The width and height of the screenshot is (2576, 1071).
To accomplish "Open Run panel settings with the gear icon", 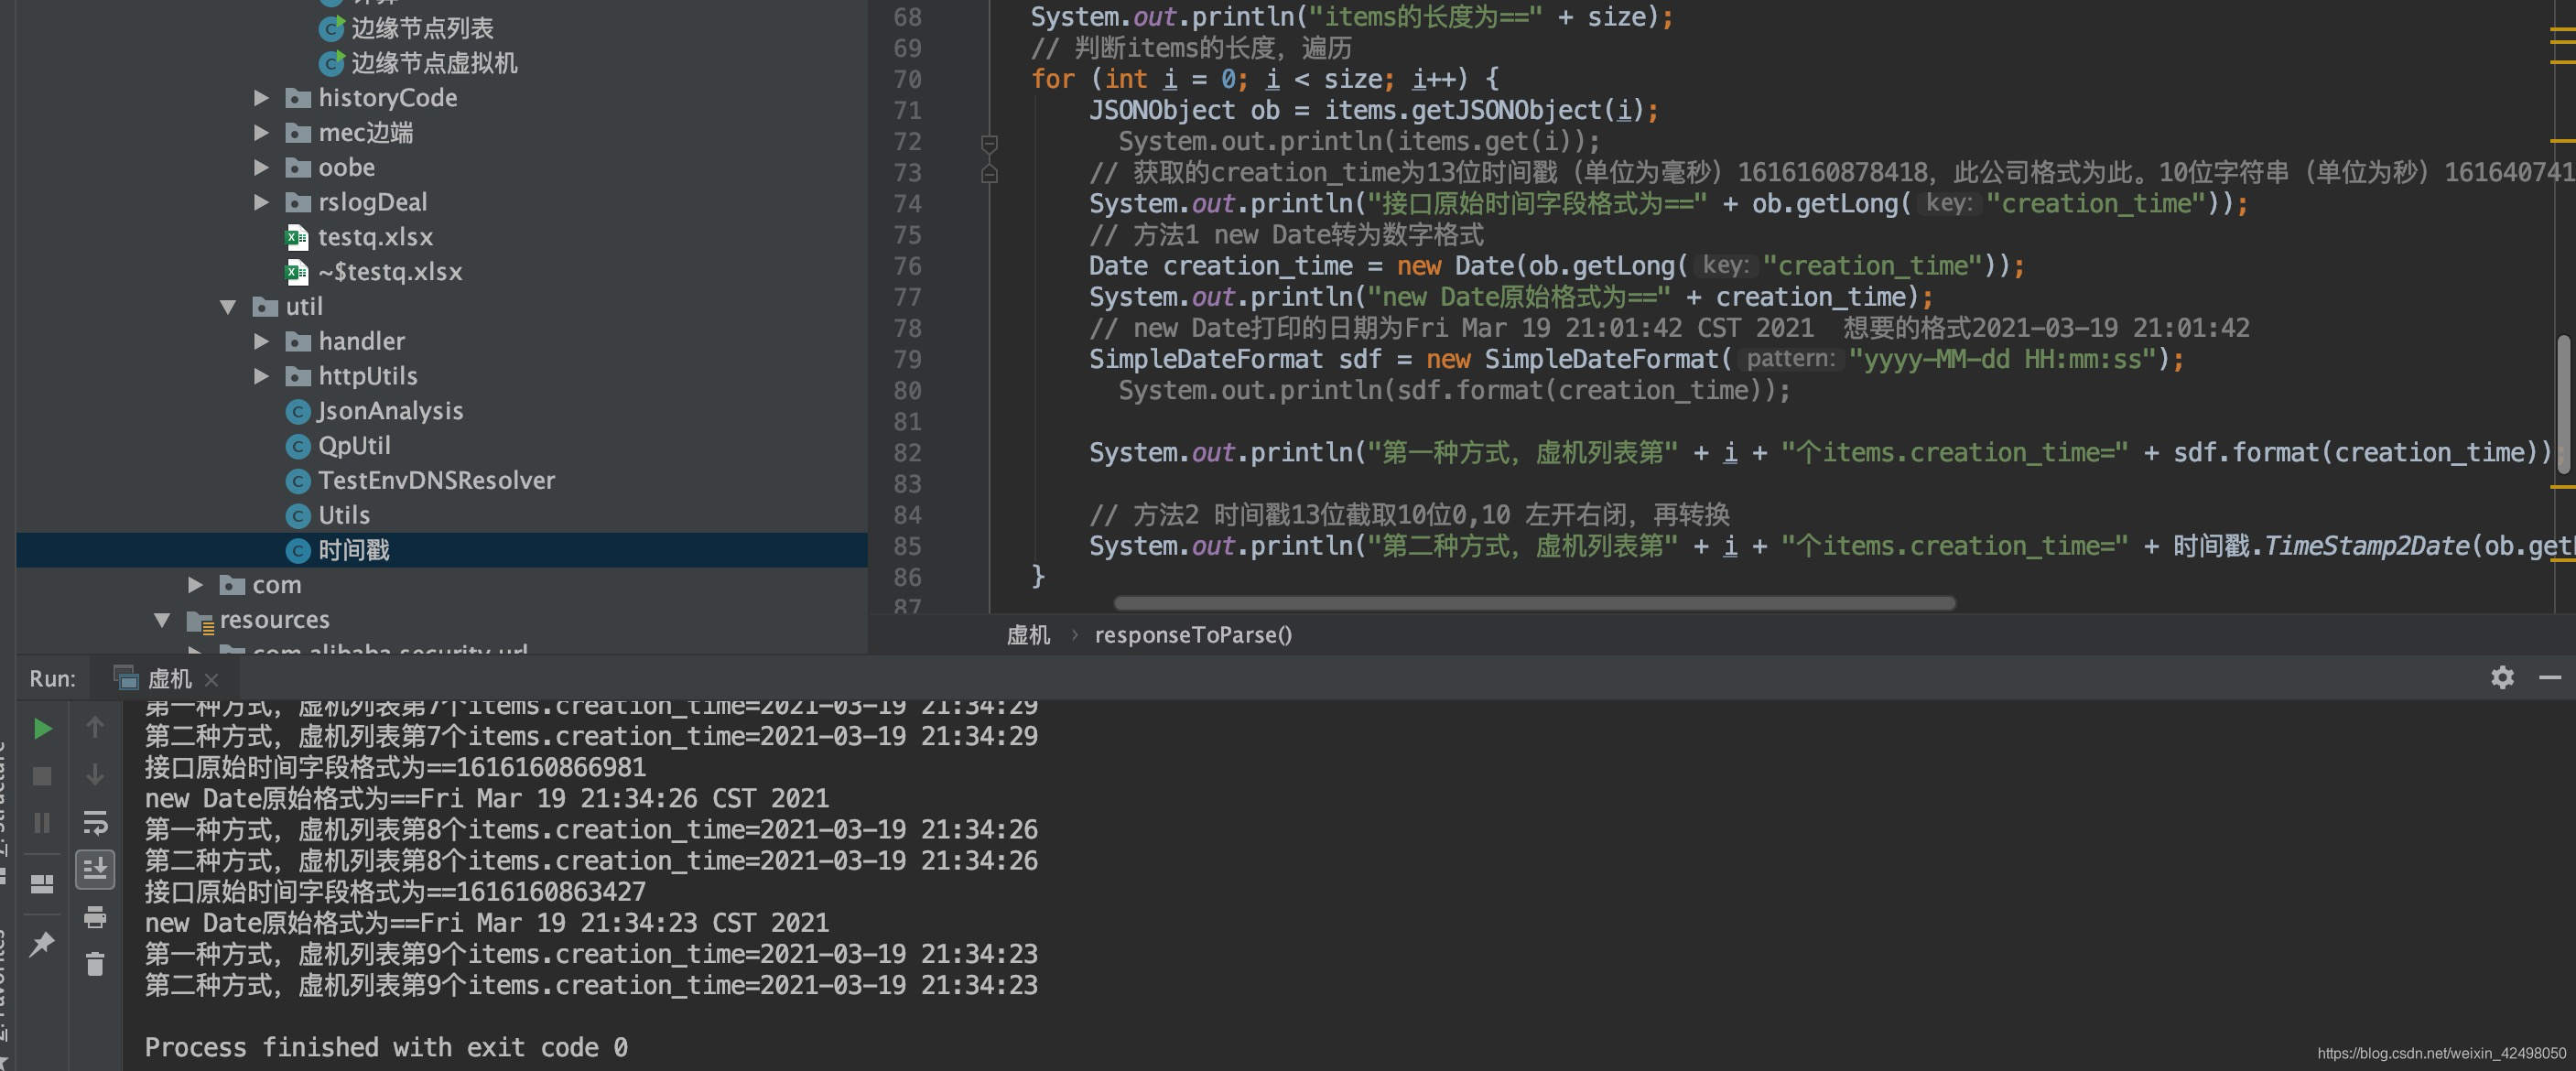I will tap(2502, 677).
